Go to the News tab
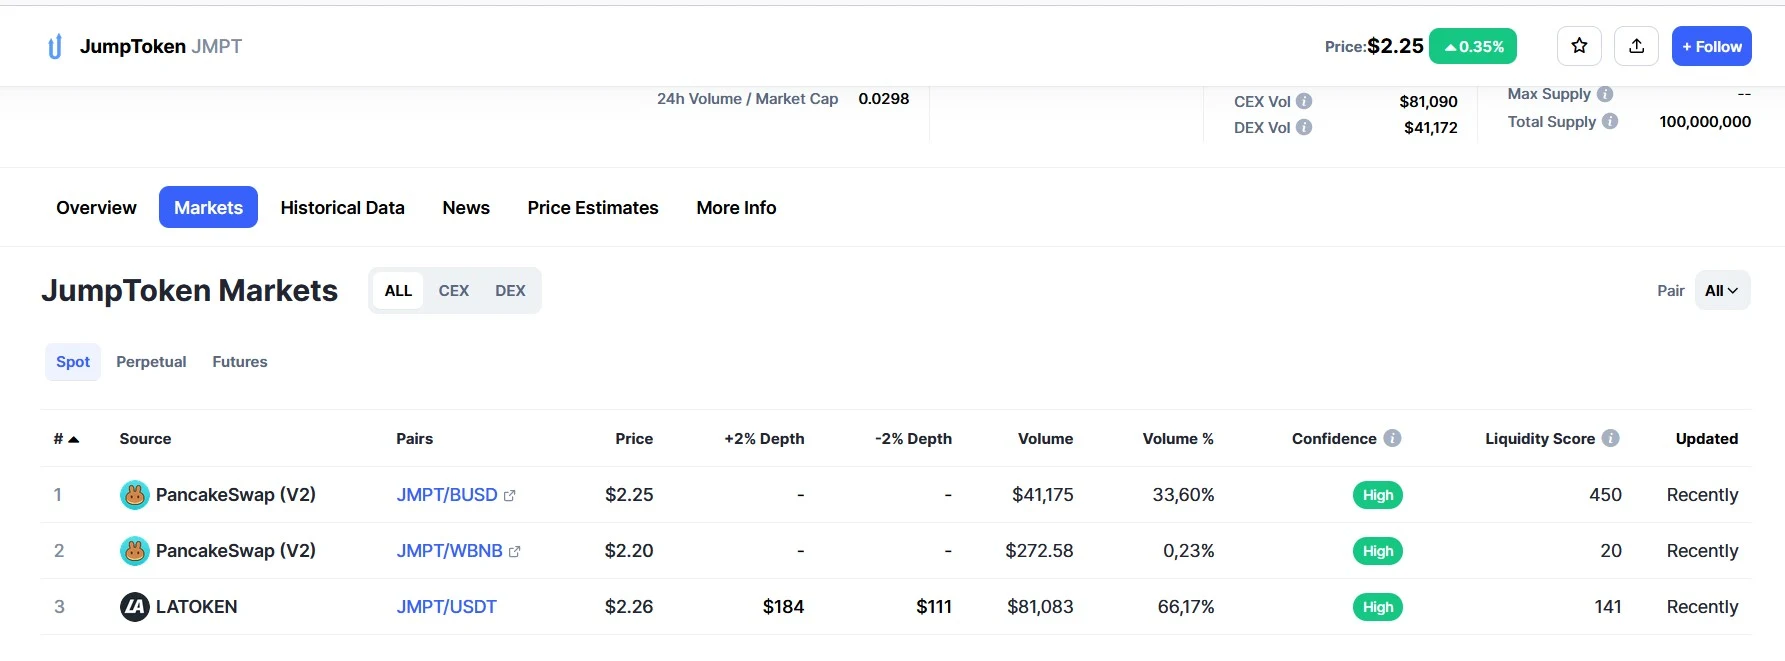This screenshot has width=1785, height=661. [466, 207]
